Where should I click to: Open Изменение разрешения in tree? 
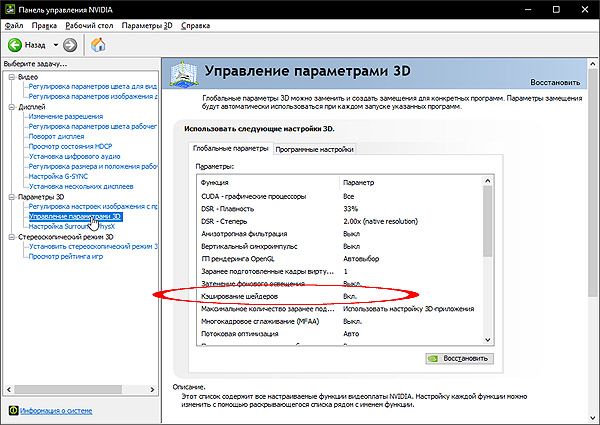coord(66,116)
